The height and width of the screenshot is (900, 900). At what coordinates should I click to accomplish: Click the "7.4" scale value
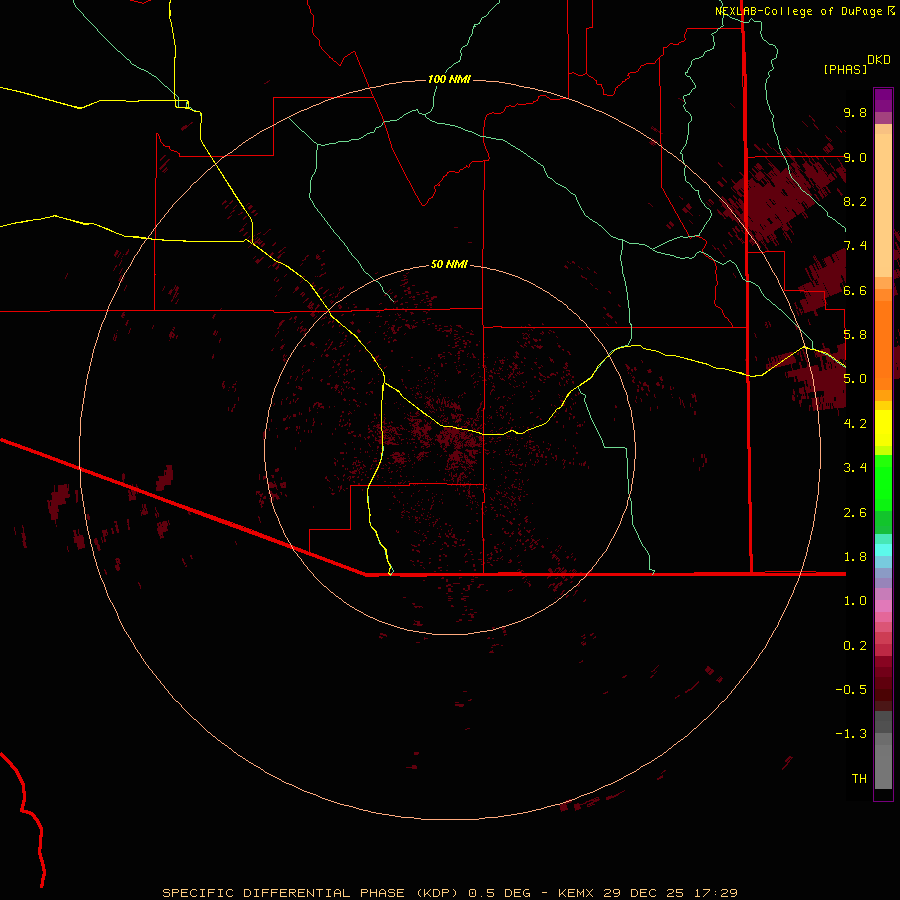coord(855,246)
